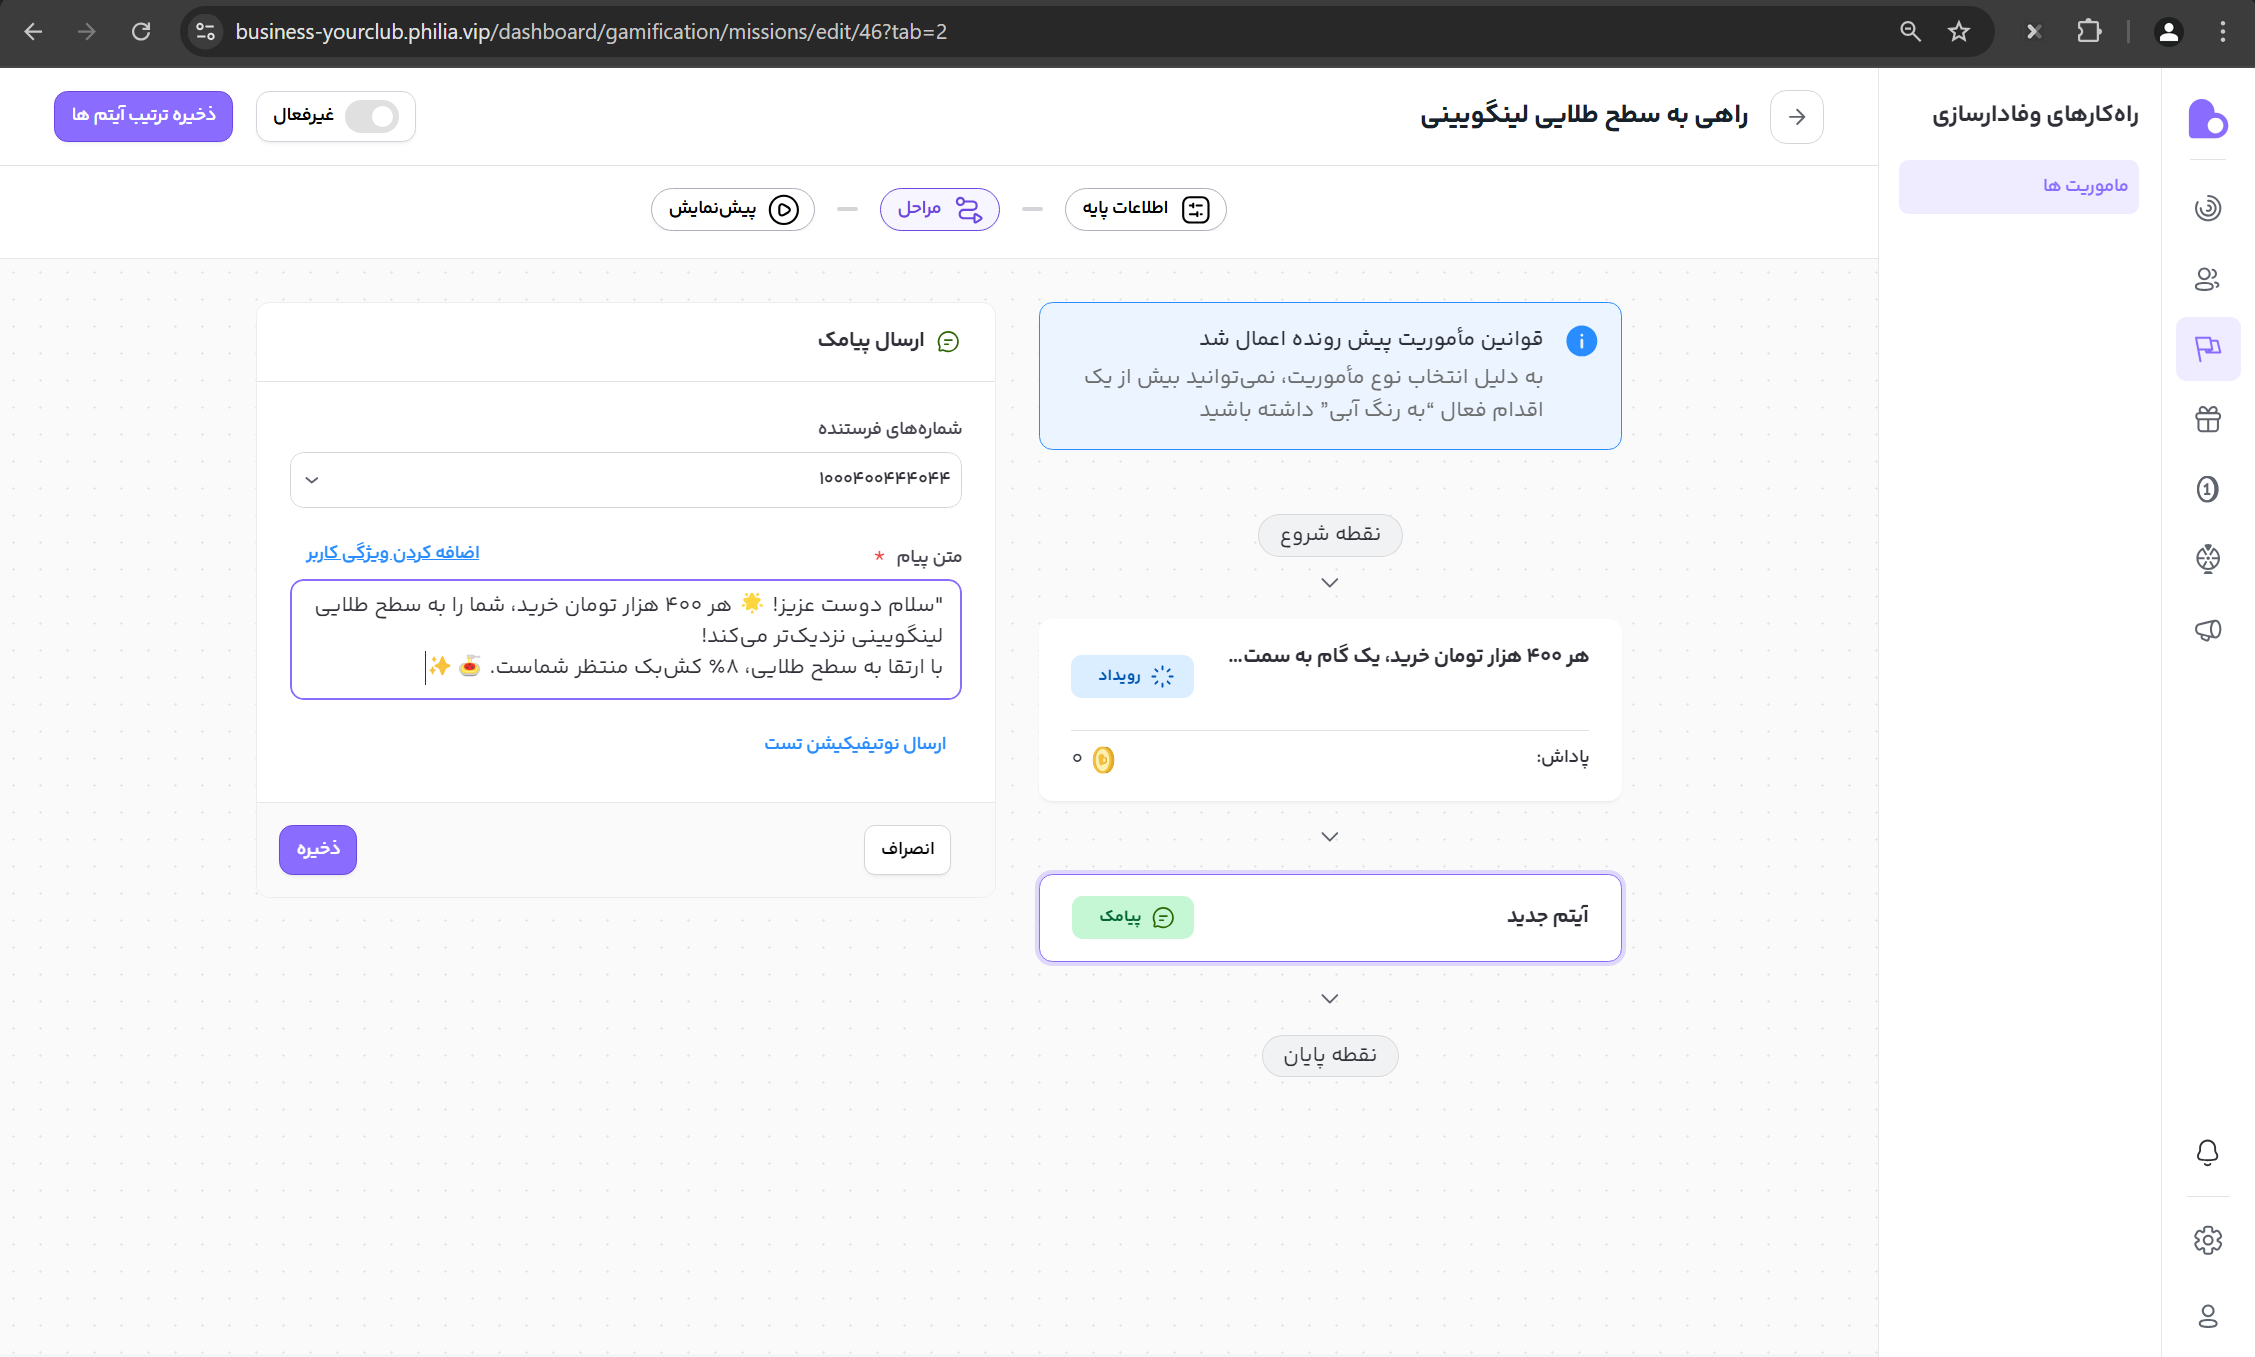Click the ارسال نوتیفیکیشن تست link
This screenshot has width=2255, height=1357.
click(854, 743)
